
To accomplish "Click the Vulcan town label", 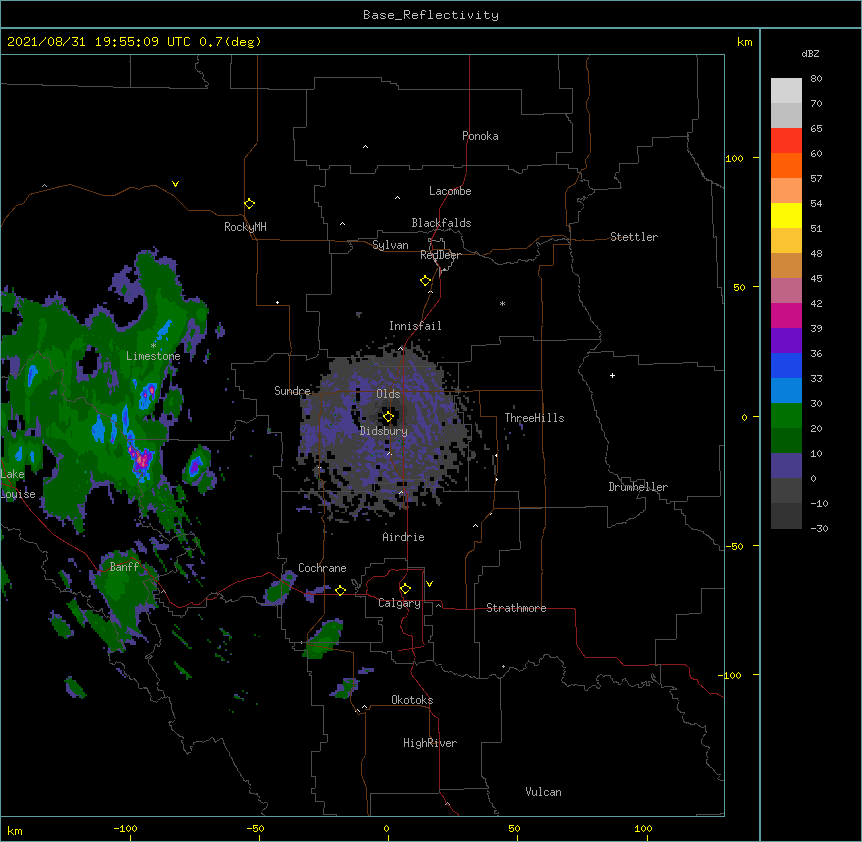I will pyautogui.click(x=543, y=792).
